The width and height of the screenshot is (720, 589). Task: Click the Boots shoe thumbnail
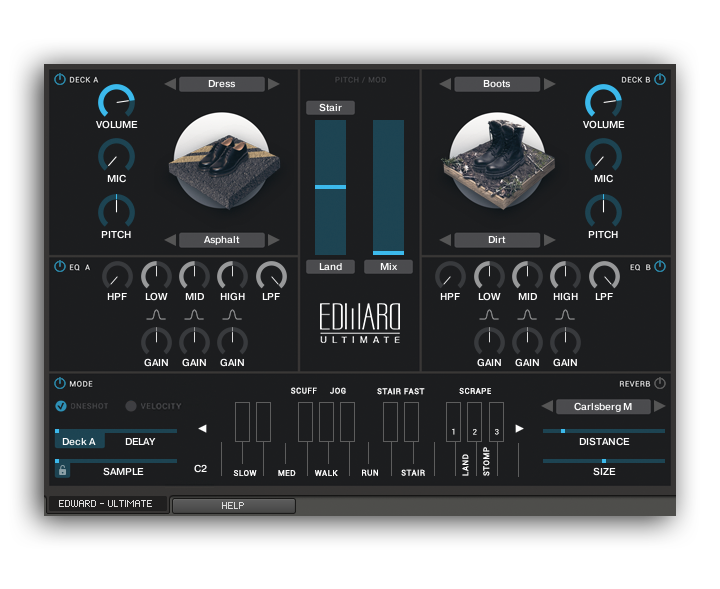[x=496, y=159]
